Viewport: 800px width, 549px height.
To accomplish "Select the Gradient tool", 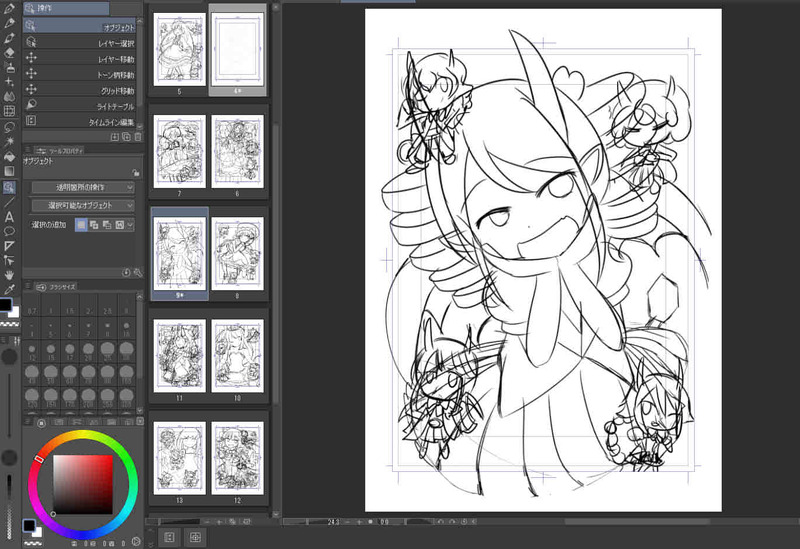I will (x=9, y=171).
